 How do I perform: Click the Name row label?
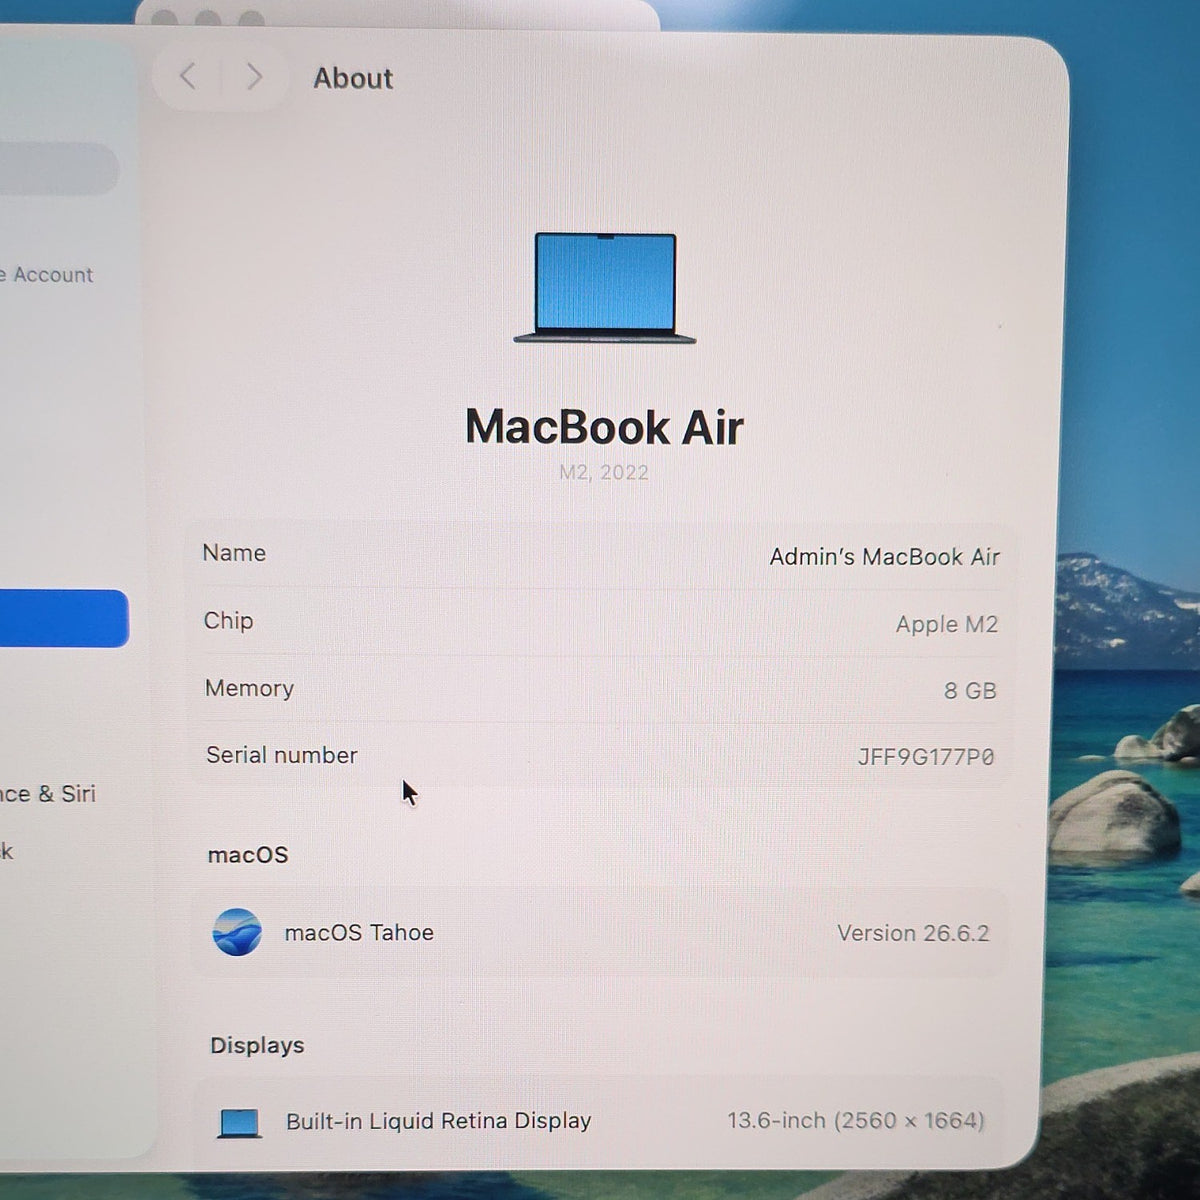(x=234, y=553)
